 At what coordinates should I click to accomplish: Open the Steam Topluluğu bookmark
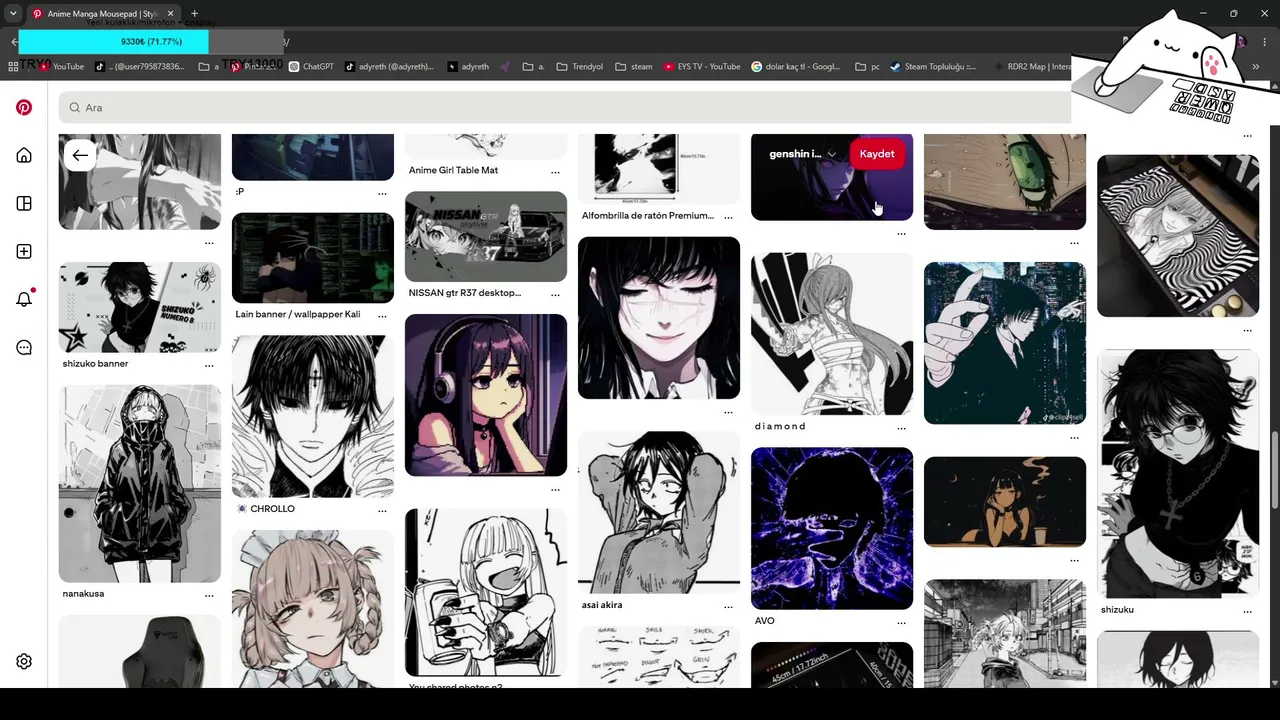[932, 67]
